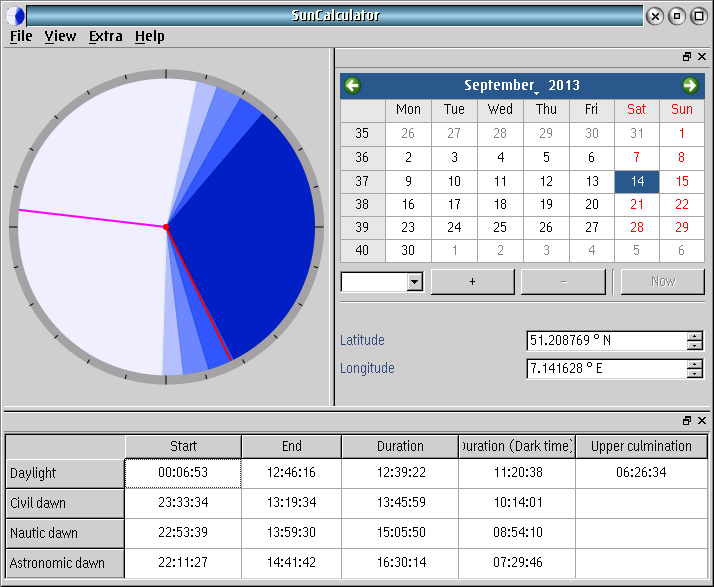Viewport: 714px width, 587px height.
Task: Click the 2013 year in calendar header
Action: 564,85
